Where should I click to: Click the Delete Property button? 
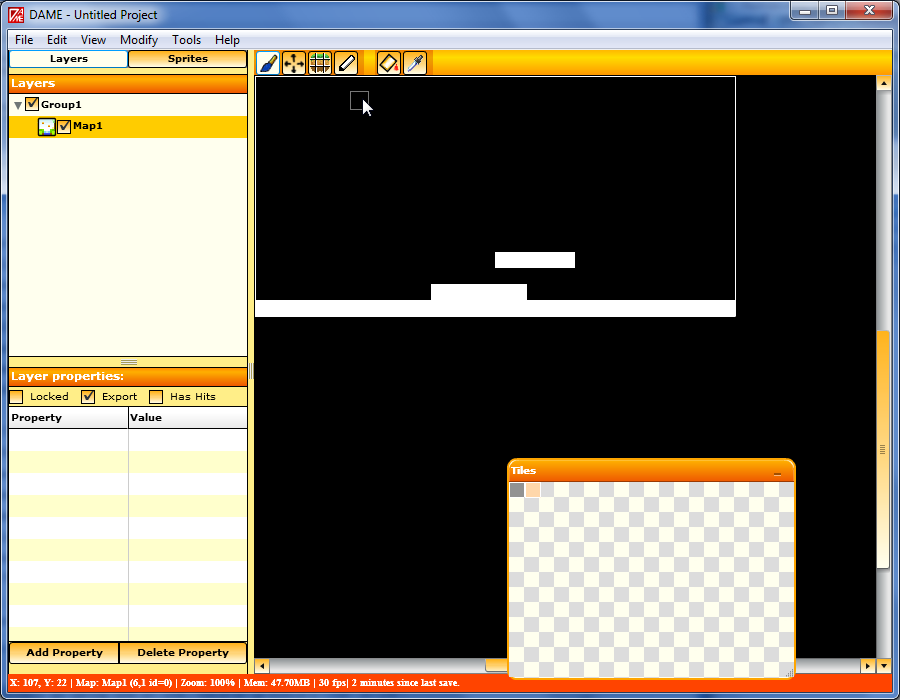[x=183, y=652]
